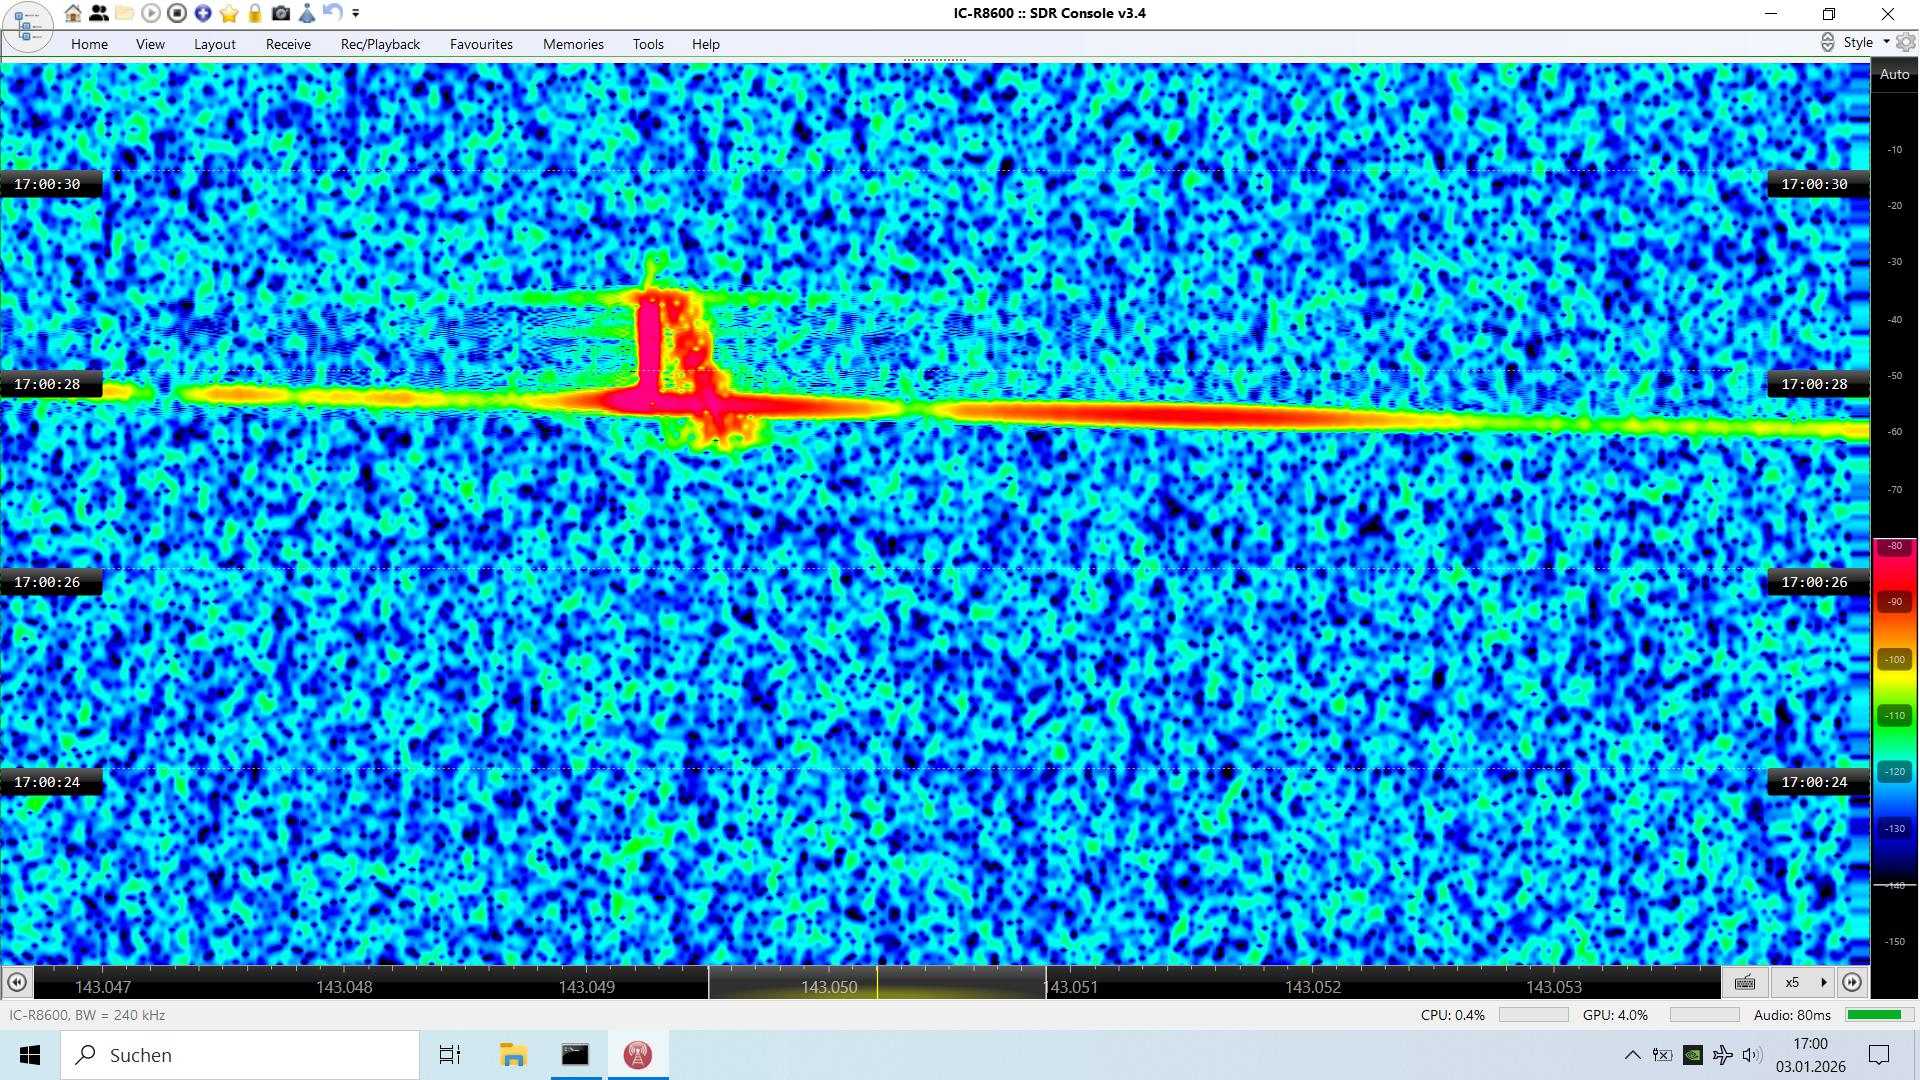1920x1080 pixels.
Task: Open the Rec/Playback ribbon tab
Action: coord(380,44)
